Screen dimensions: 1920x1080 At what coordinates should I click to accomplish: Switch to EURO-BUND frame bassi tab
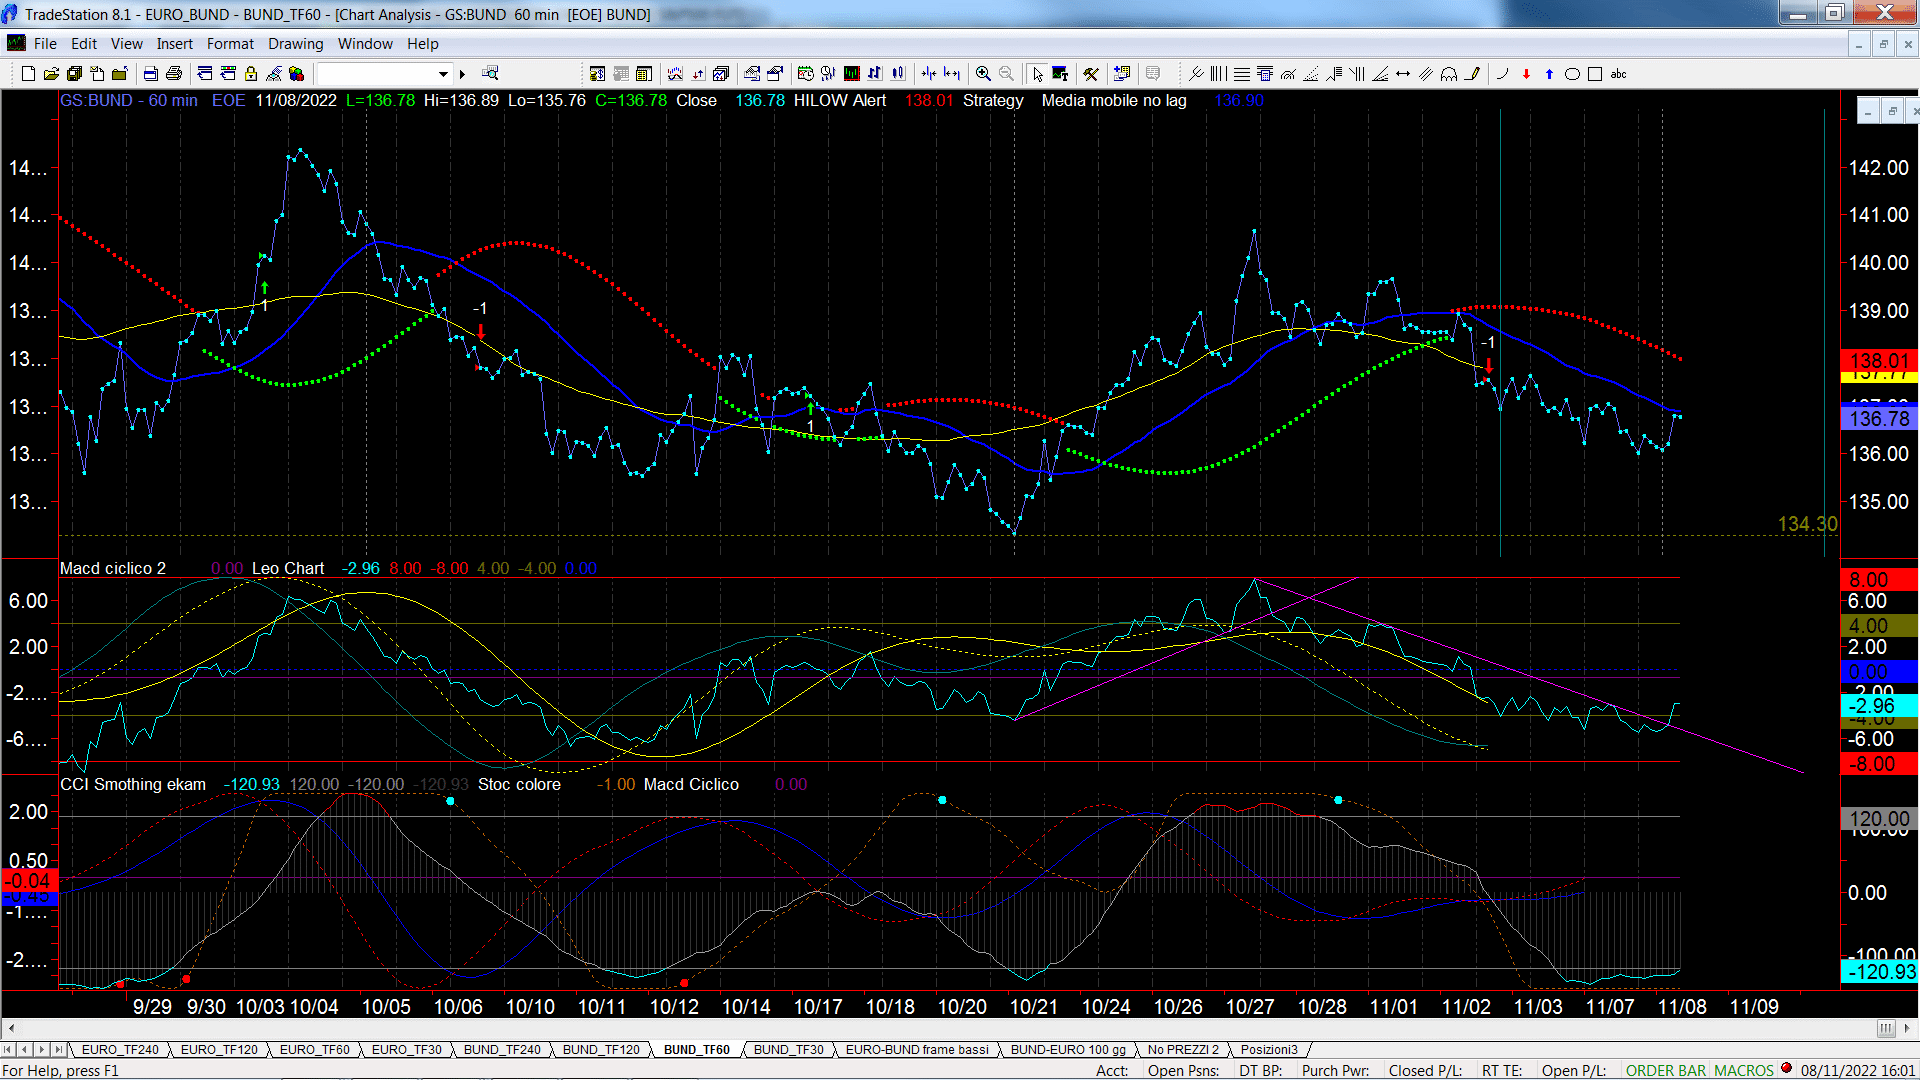[x=917, y=1049]
